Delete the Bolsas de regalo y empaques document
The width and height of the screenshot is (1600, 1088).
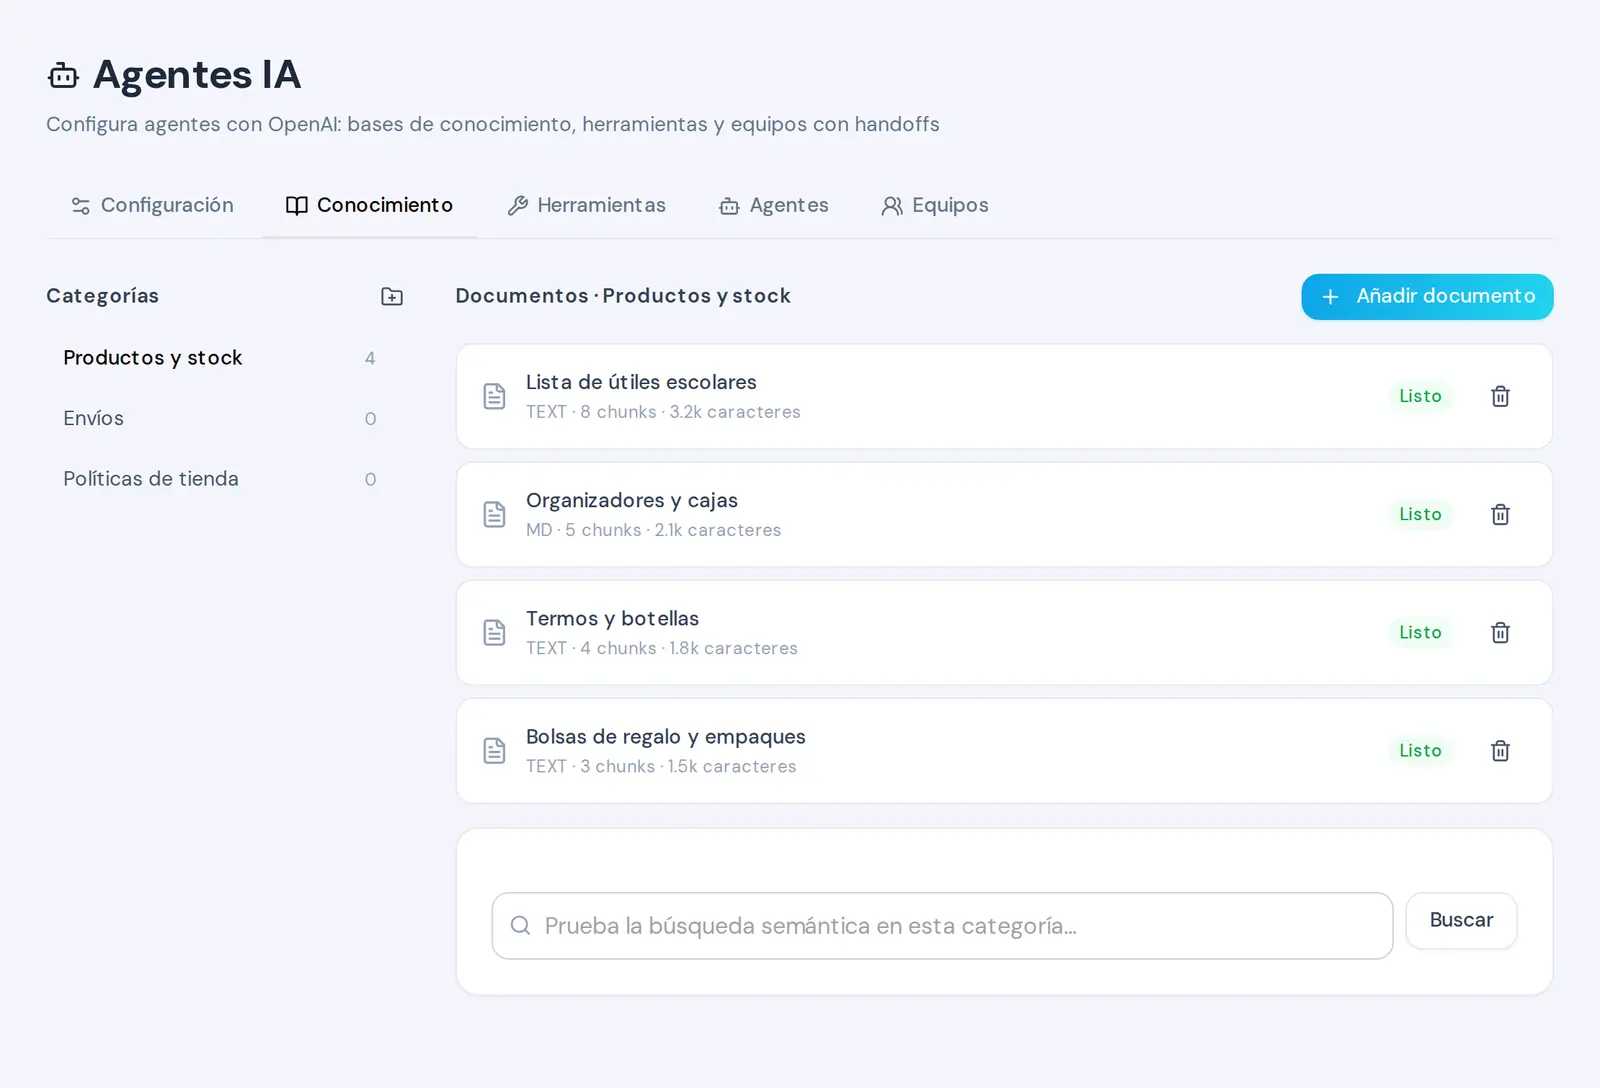click(x=1500, y=750)
